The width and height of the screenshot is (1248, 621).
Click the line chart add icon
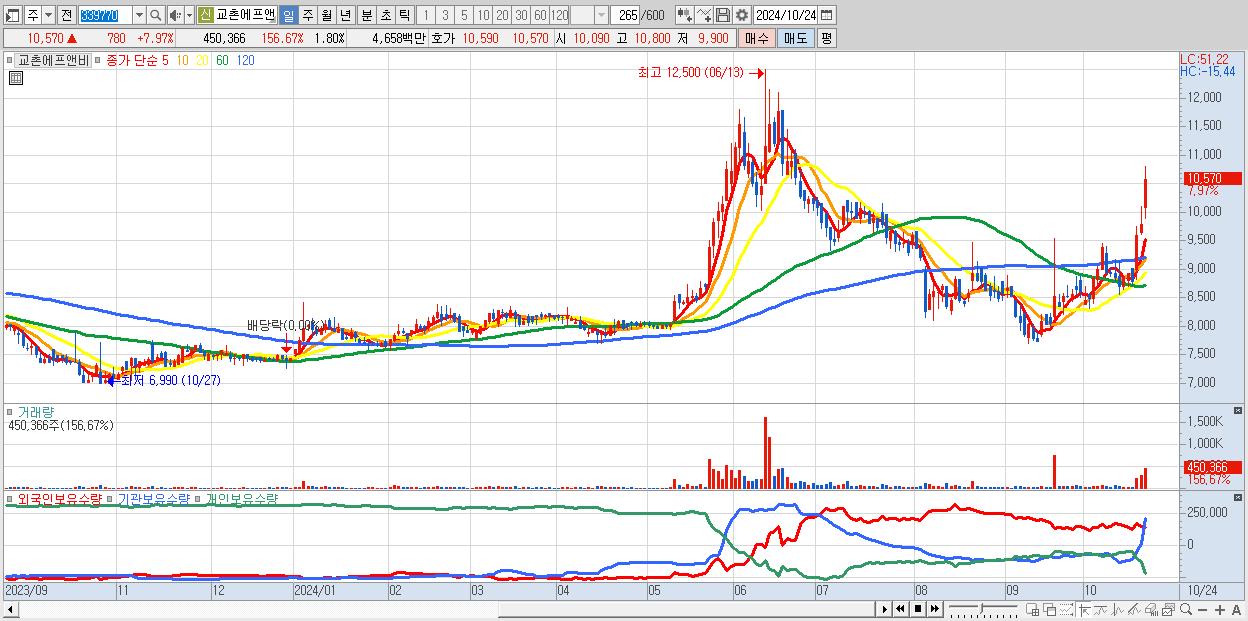[x=704, y=15]
